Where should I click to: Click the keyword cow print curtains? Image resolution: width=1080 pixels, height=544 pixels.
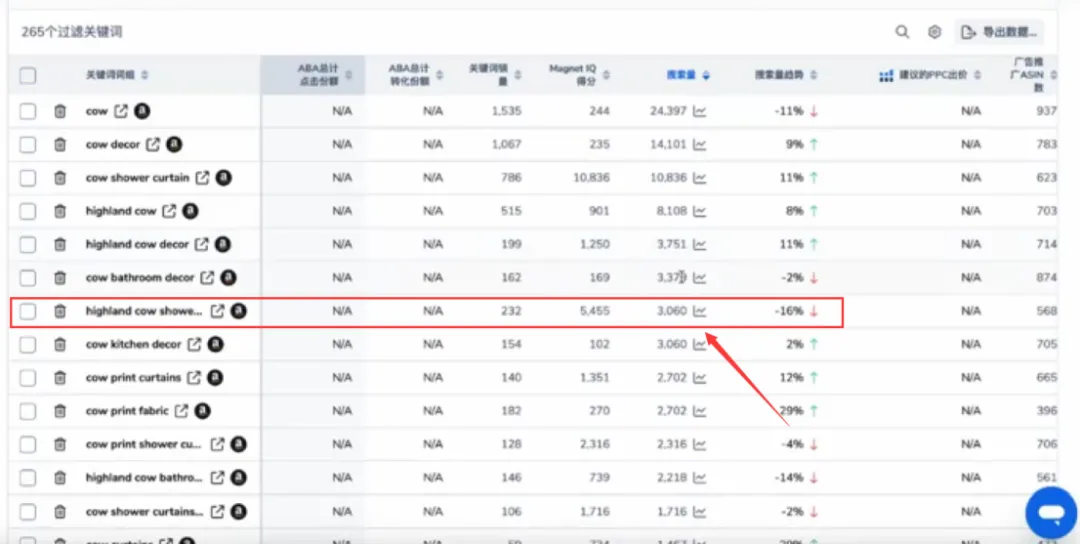tap(133, 377)
